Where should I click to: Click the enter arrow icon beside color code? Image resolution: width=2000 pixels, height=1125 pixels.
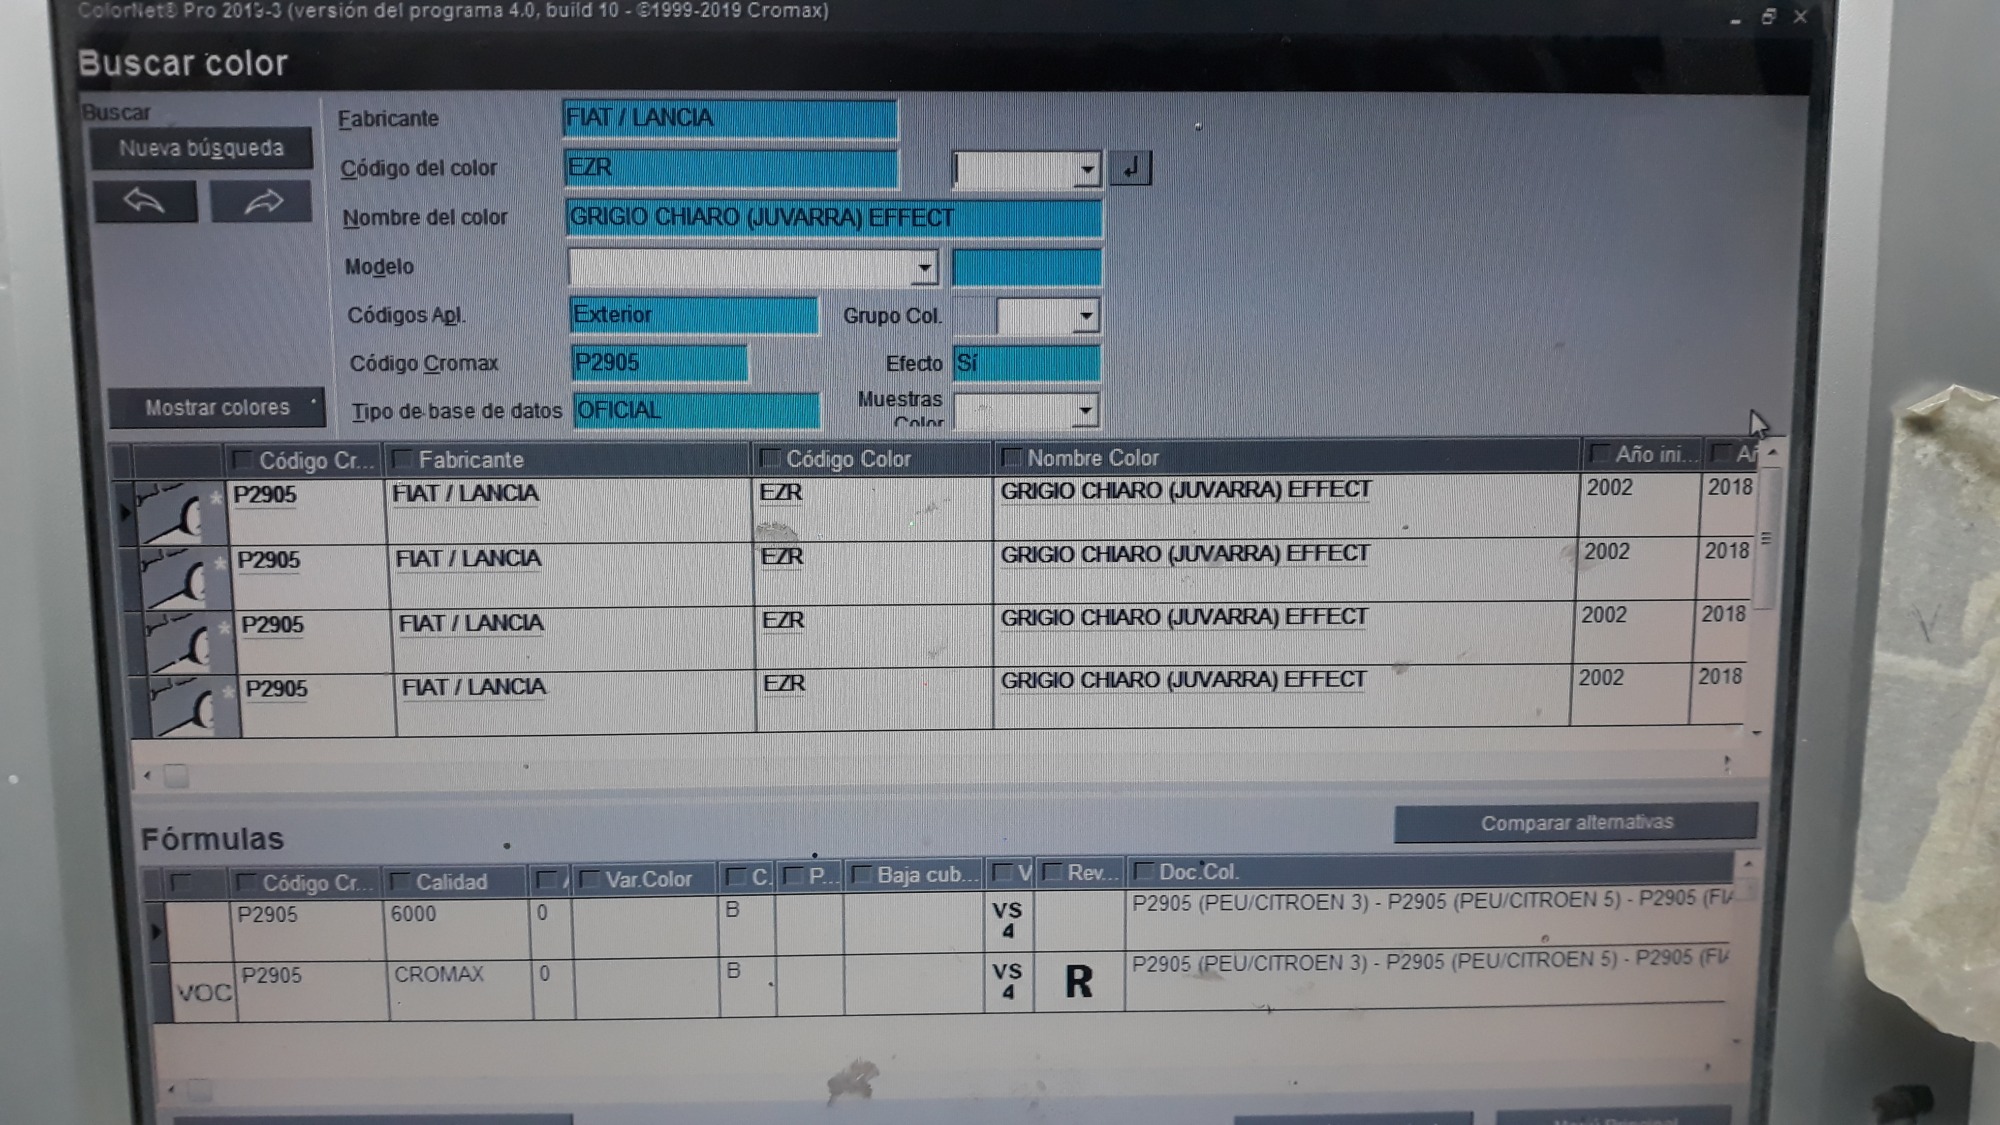point(1130,169)
